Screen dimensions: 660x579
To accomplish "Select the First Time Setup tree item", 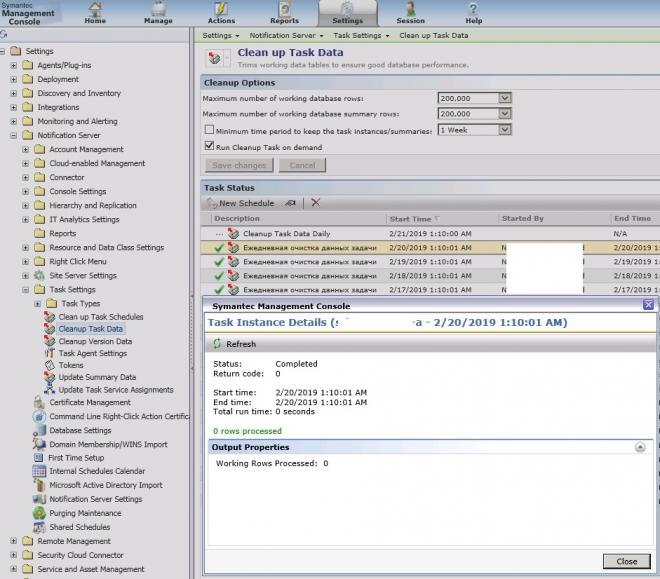I will (x=76, y=457).
